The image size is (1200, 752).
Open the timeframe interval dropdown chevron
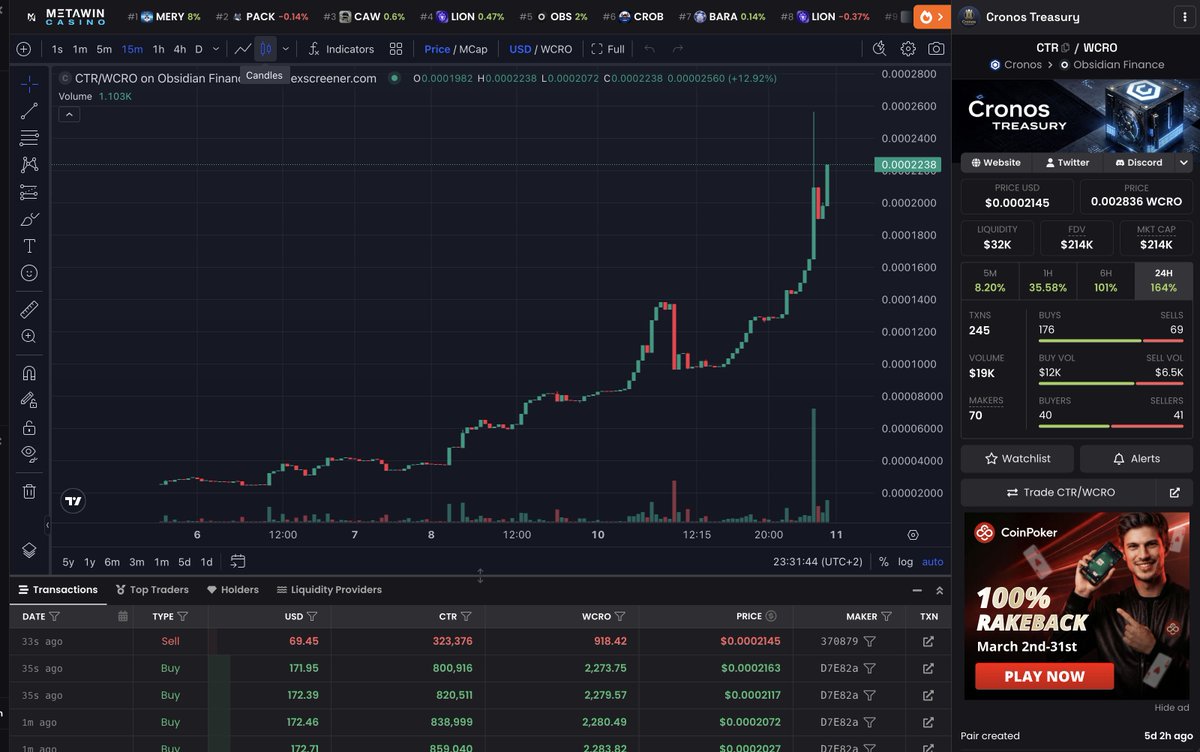click(216, 48)
